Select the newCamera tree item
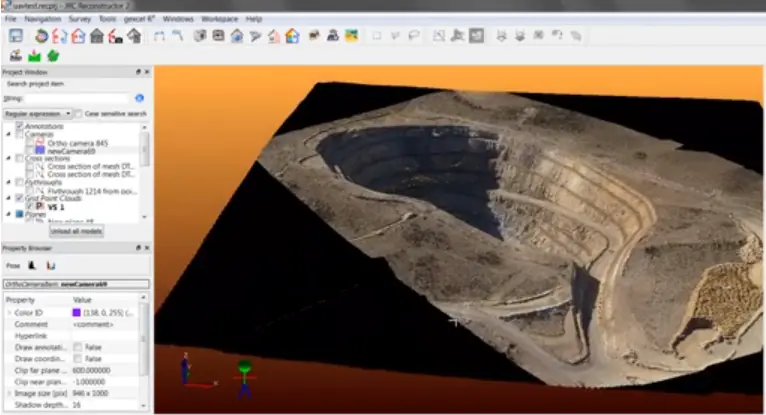Screen dimensions: 766x415 click(71, 151)
